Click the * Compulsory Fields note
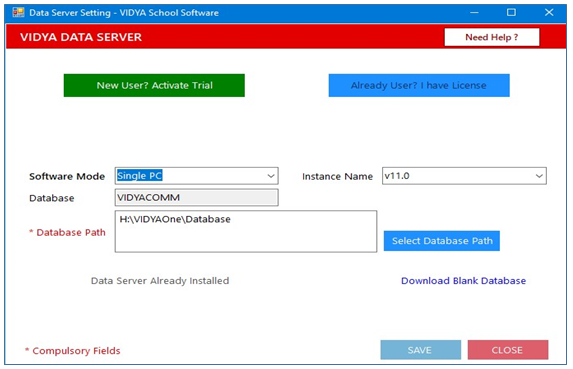This screenshot has height=369, width=573. (x=72, y=351)
